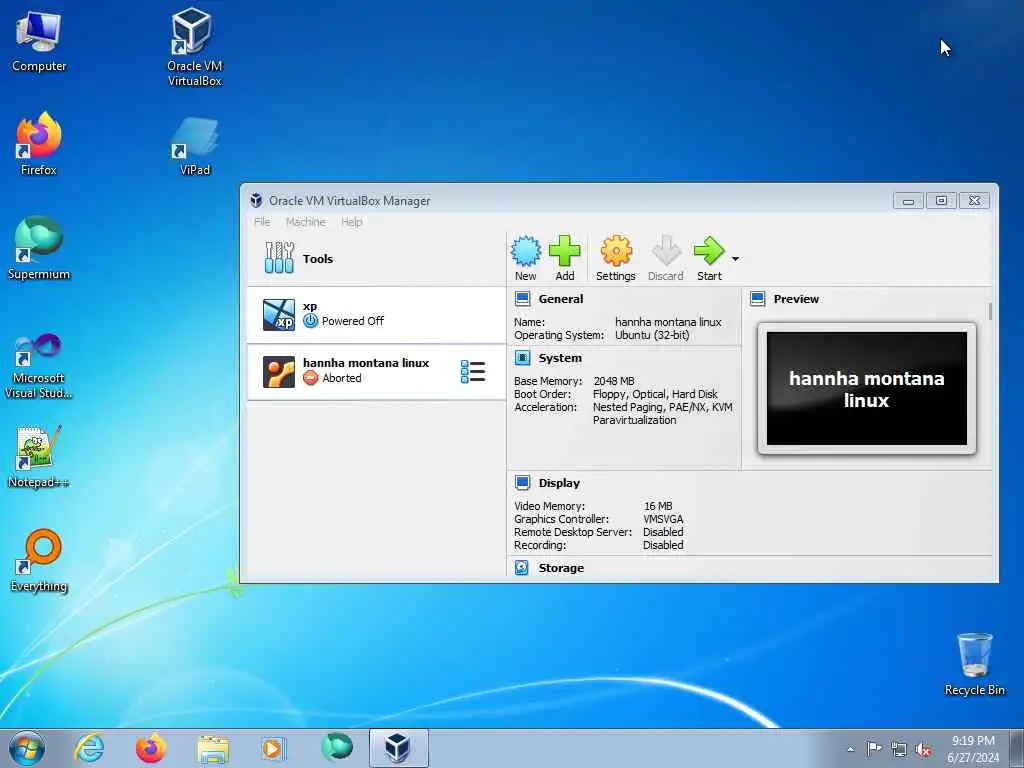The height and width of the screenshot is (768, 1024).
Task: Select the Notepad++ desktop shortcut
Action: click(x=39, y=456)
